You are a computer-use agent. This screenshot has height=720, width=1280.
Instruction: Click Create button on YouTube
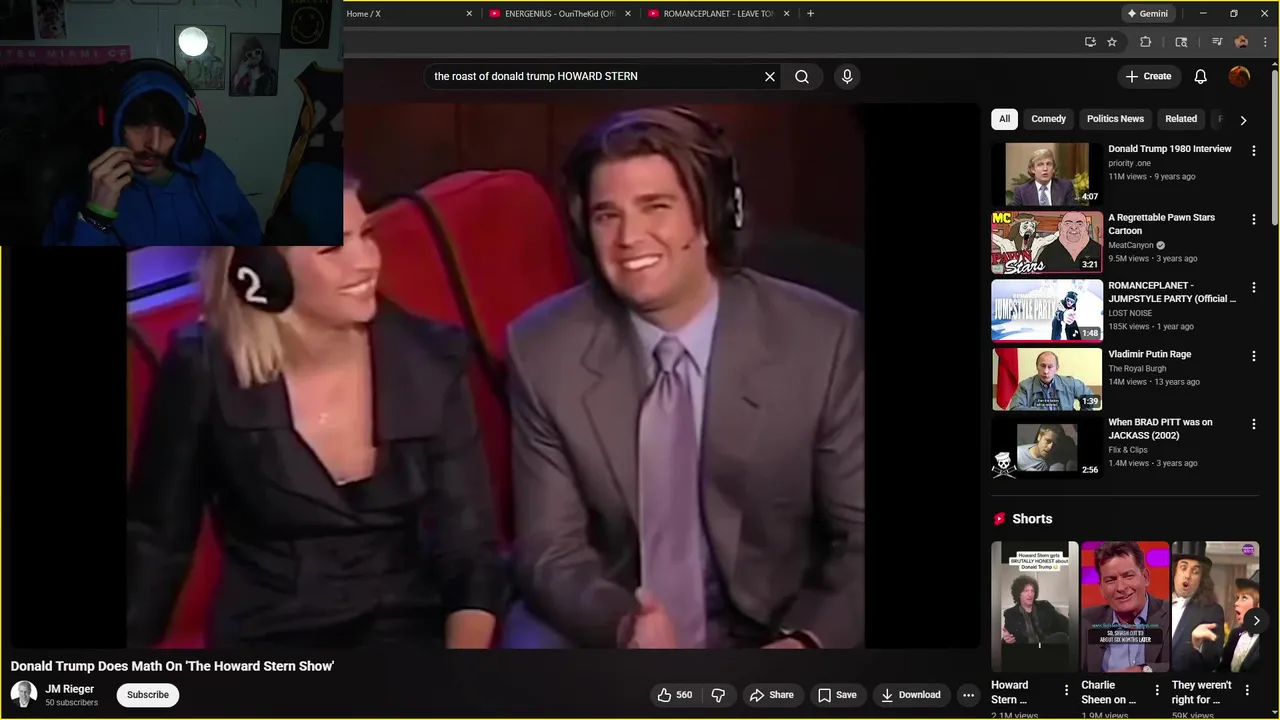(x=1148, y=76)
